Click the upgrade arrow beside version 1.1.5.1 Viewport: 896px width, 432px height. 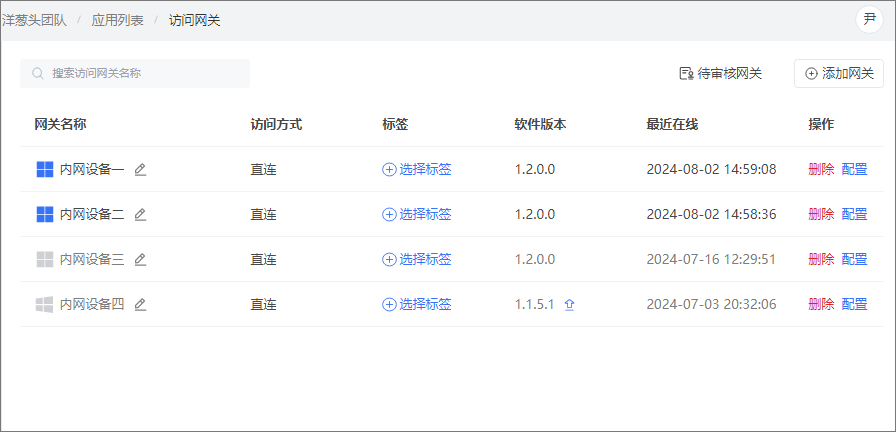point(569,305)
